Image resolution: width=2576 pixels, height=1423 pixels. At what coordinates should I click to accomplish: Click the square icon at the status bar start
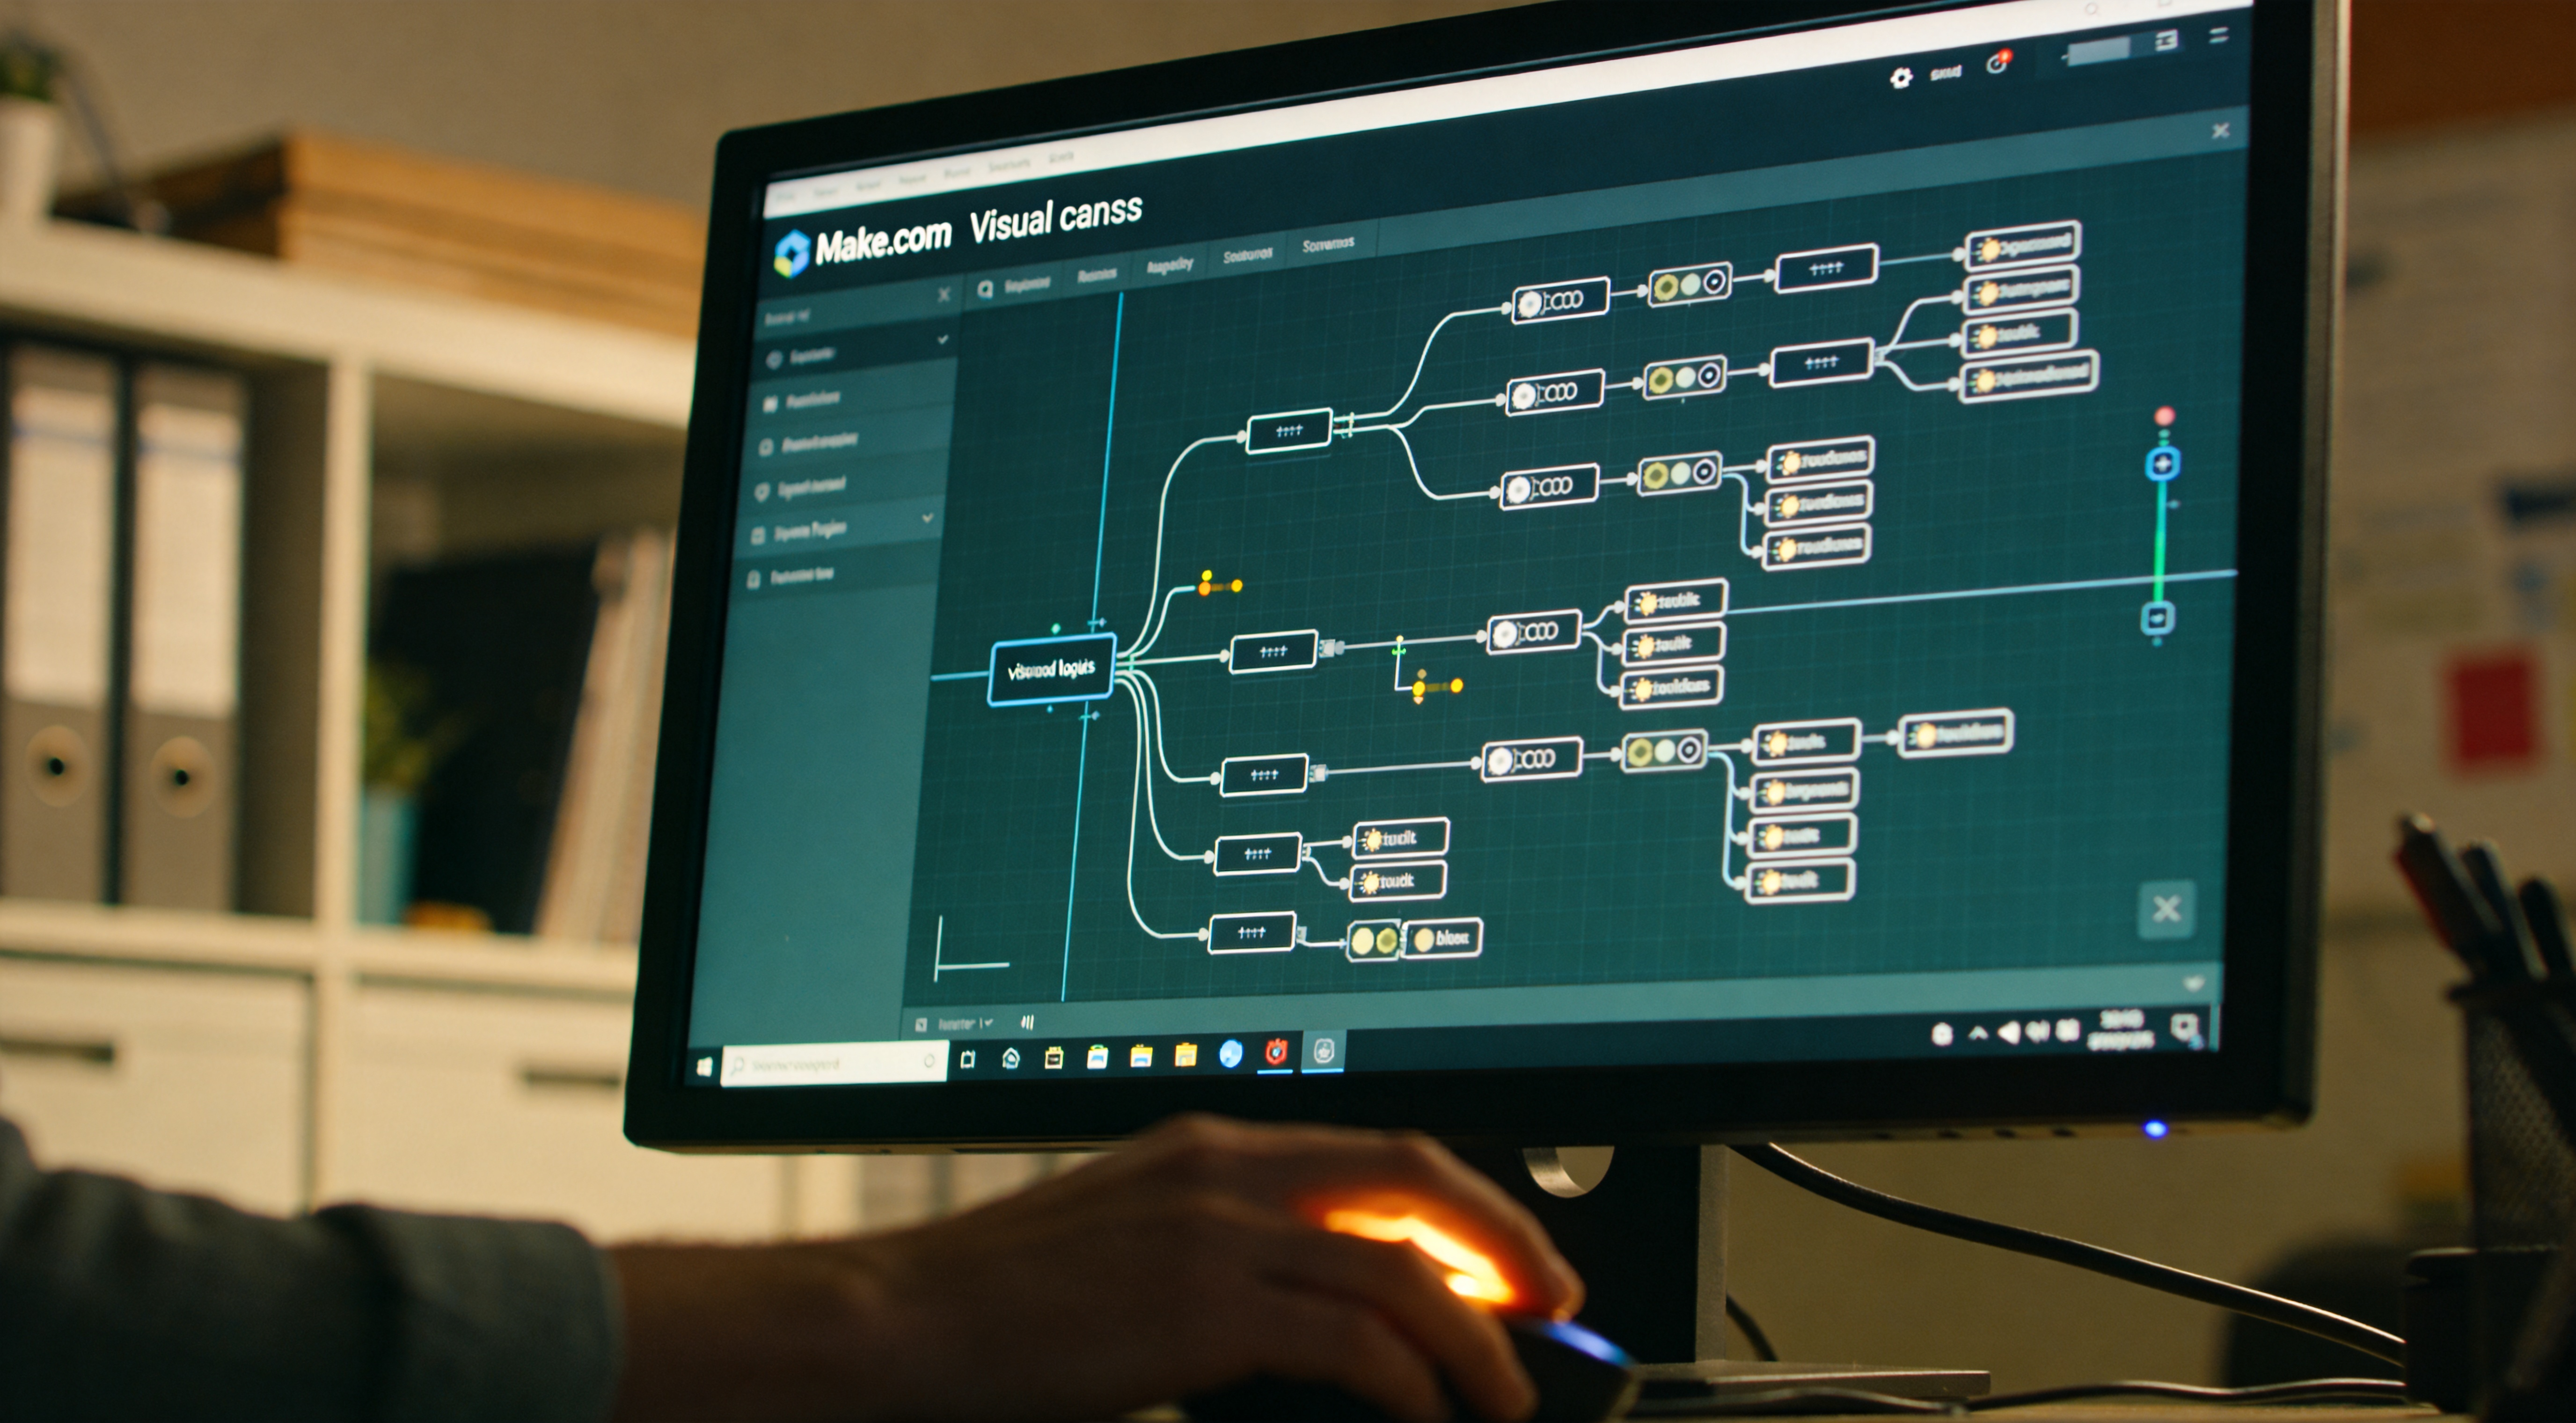(921, 1024)
